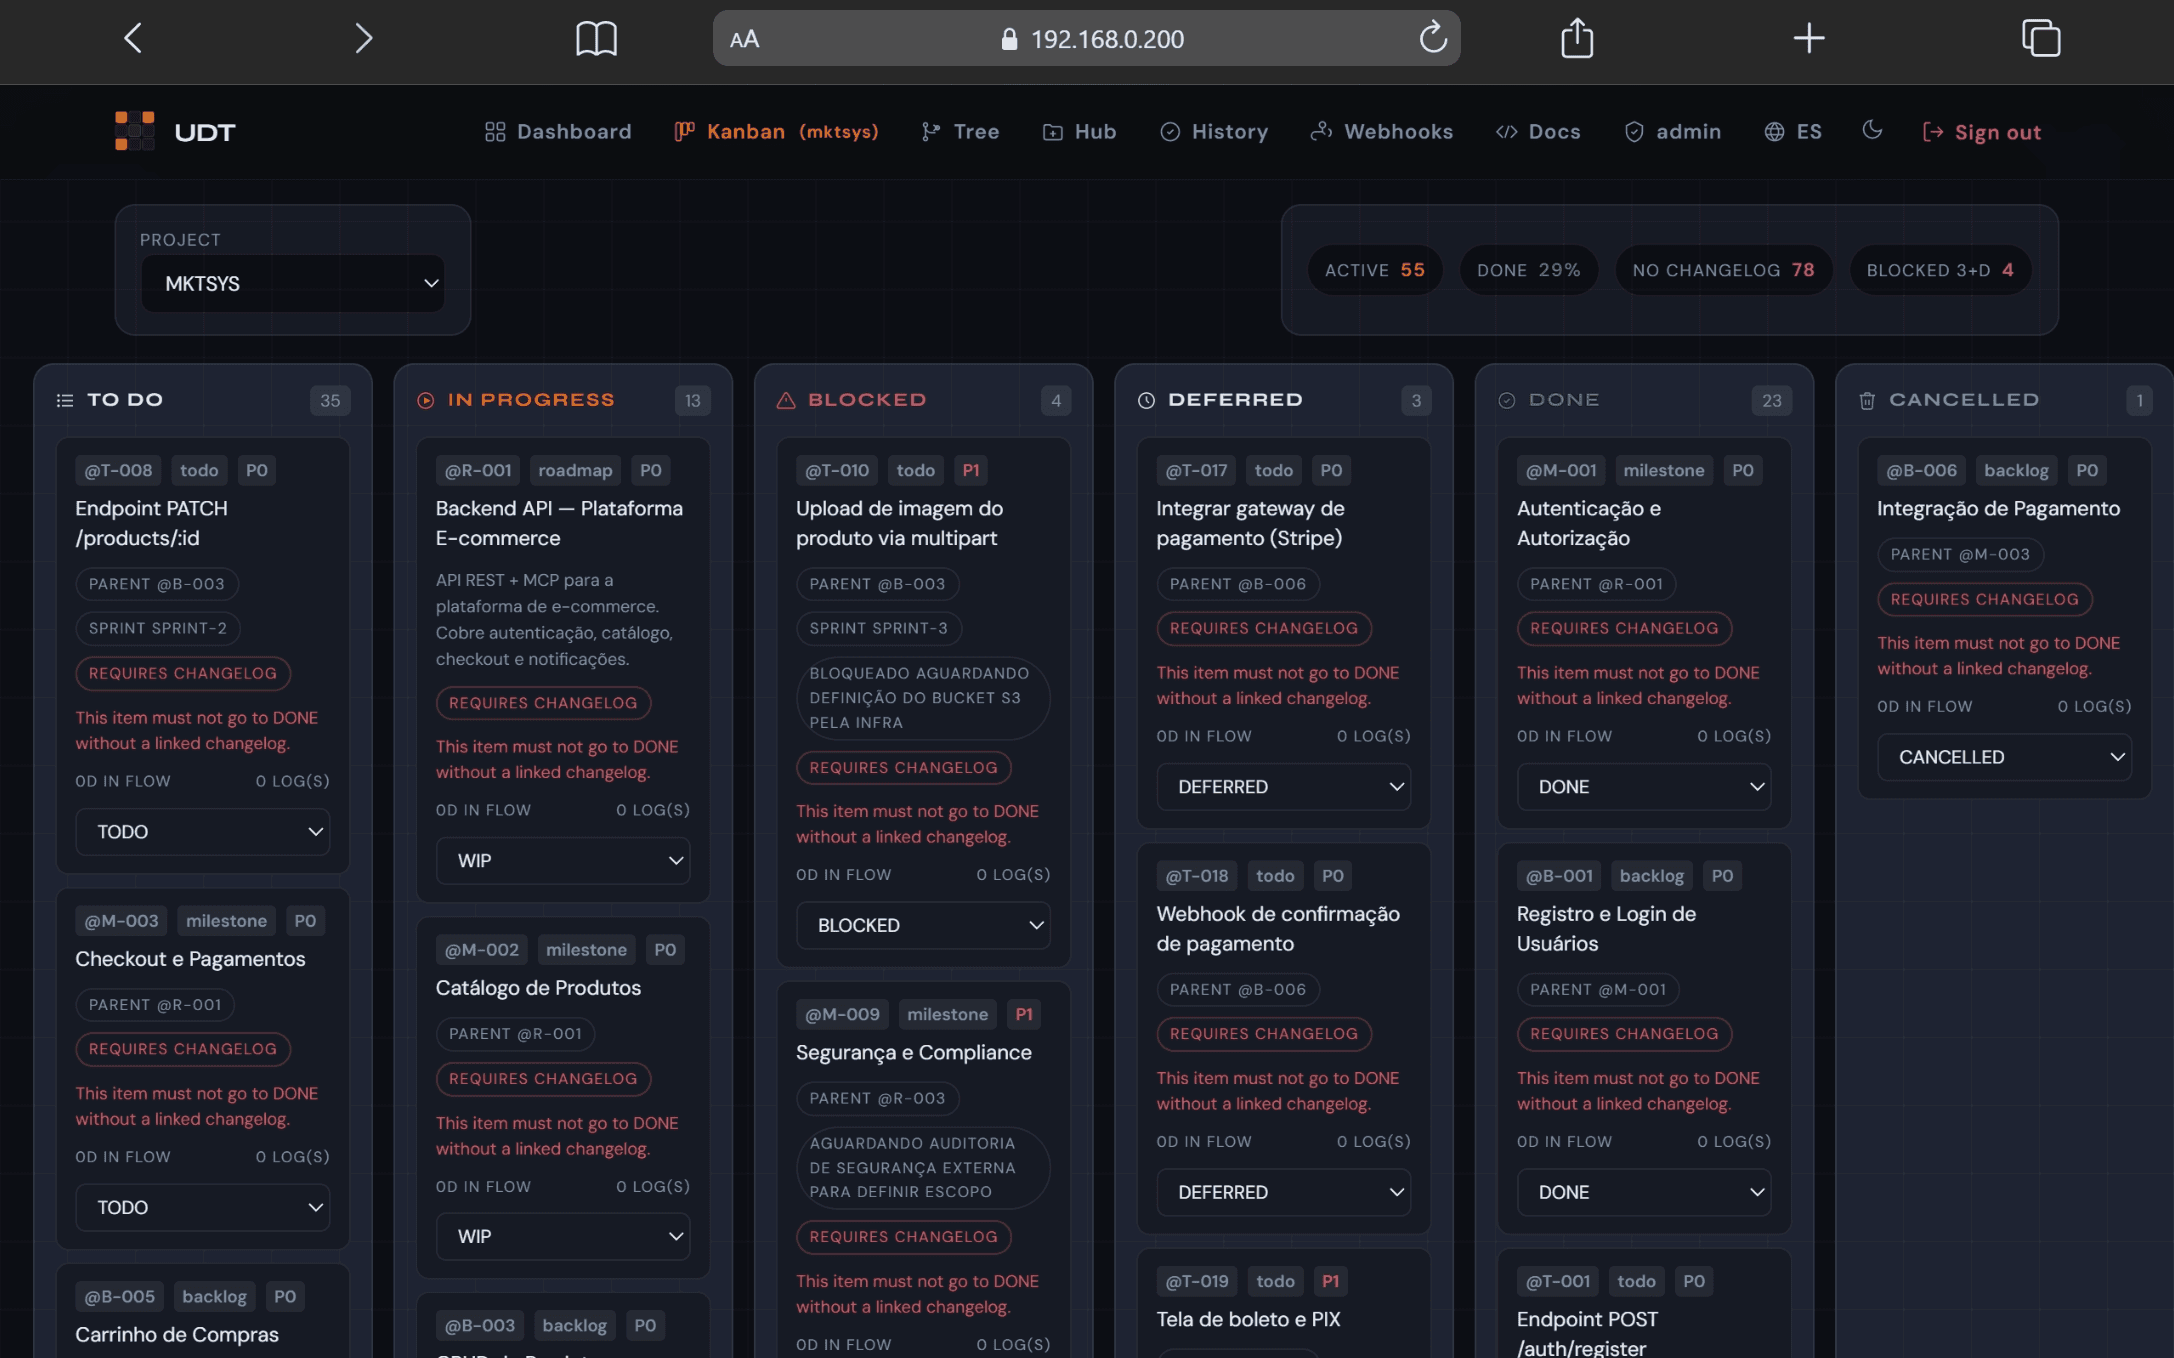The image size is (2174, 1358).
Task: Go to the Dashboard tab
Action: tap(558, 132)
